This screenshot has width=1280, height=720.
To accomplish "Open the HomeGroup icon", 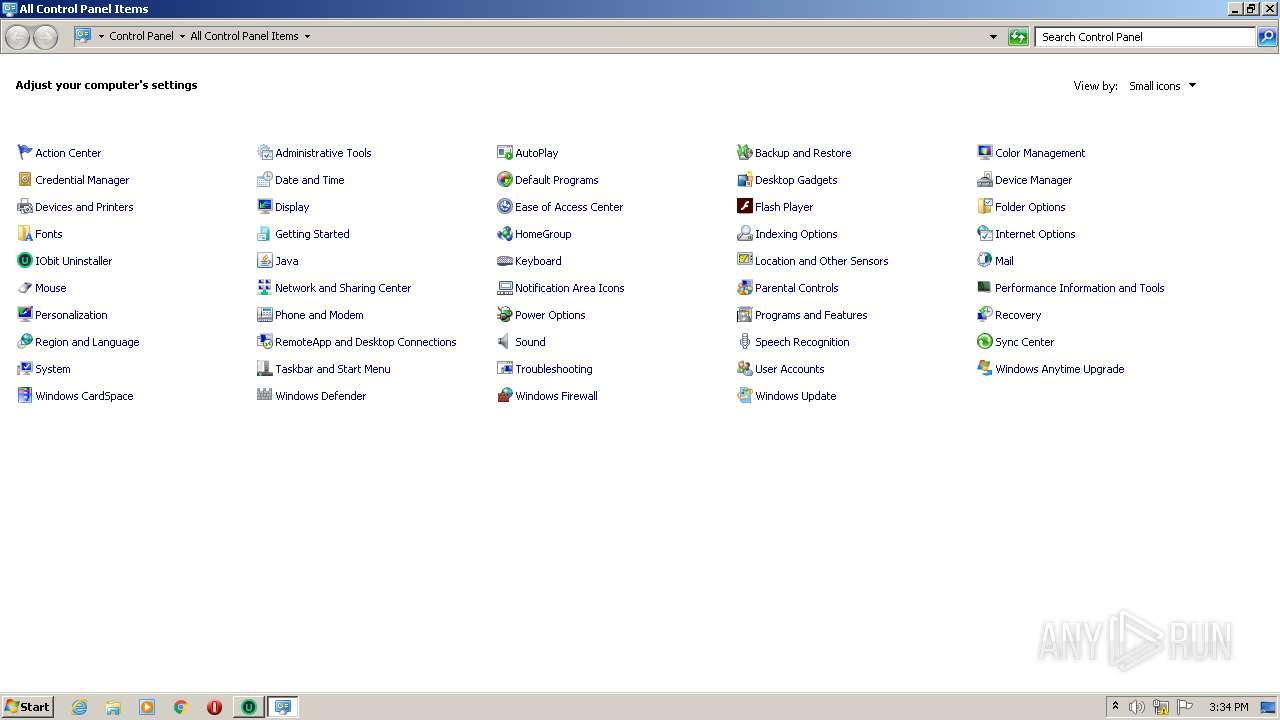I will pos(505,233).
